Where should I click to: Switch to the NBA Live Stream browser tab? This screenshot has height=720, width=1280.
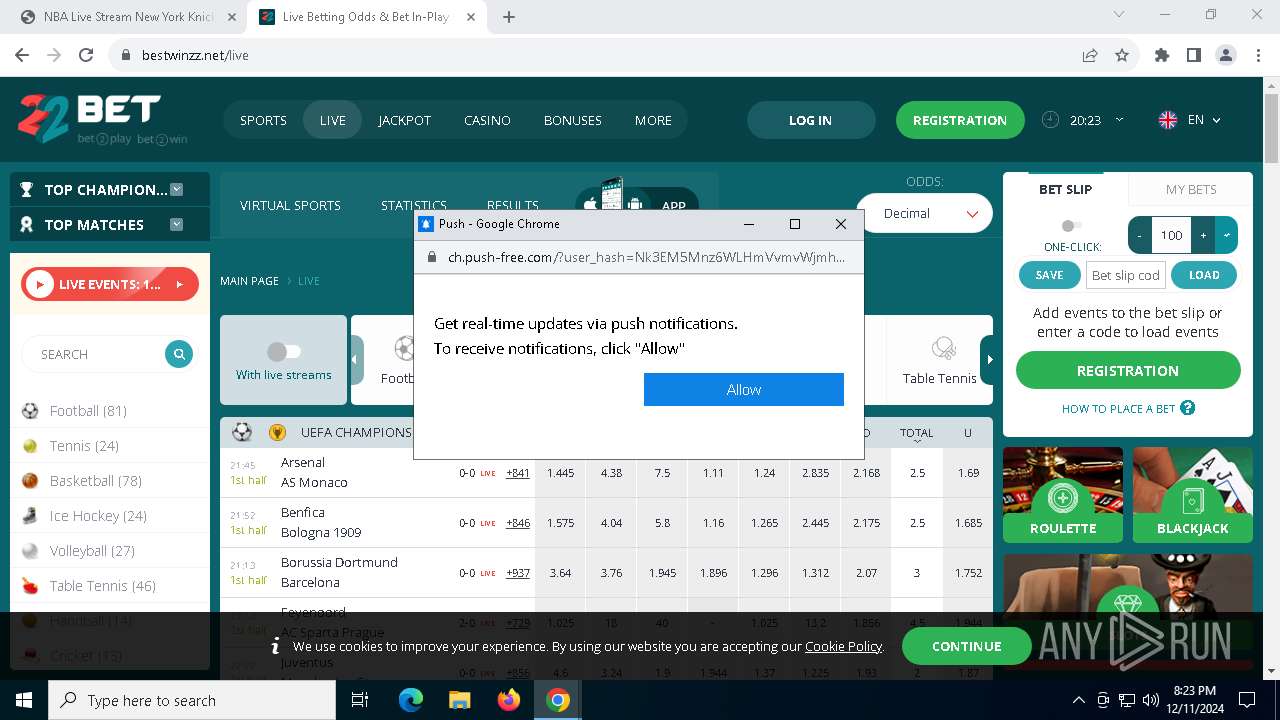point(128,17)
